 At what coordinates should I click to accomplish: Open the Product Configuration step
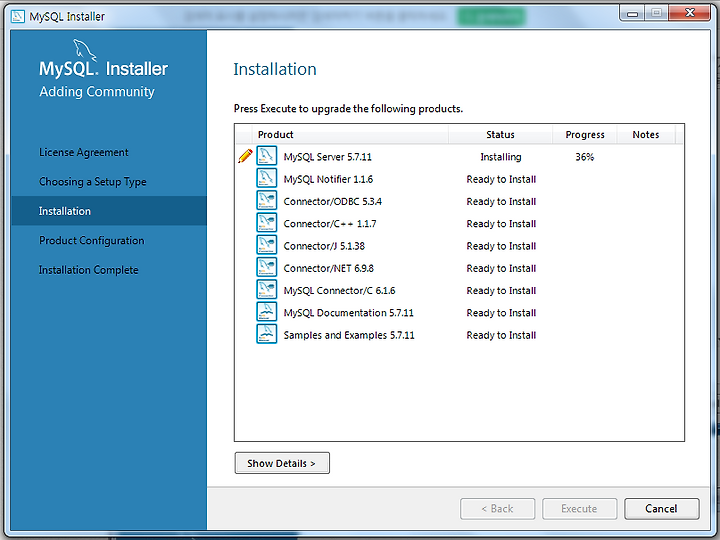point(92,241)
